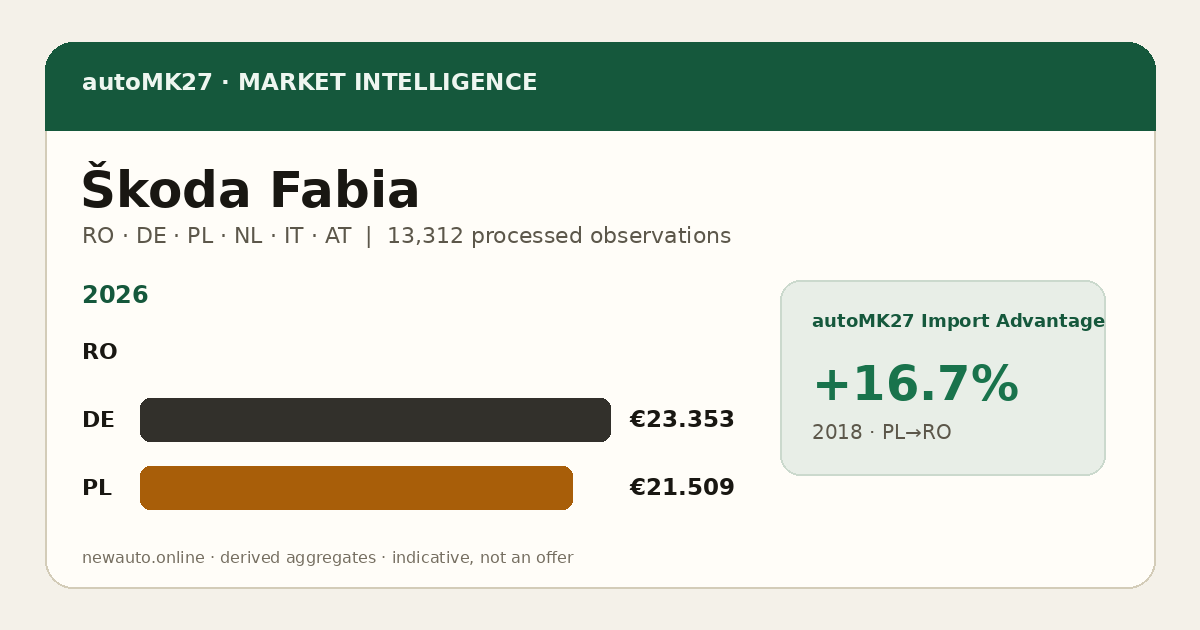Select the €21.509 price value

(682, 488)
